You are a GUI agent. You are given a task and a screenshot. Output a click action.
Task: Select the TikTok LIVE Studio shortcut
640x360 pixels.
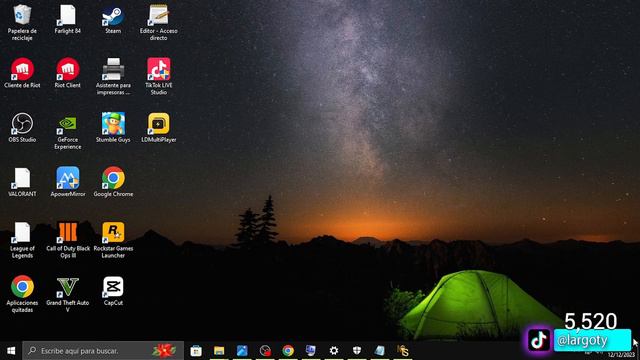(x=159, y=77)
